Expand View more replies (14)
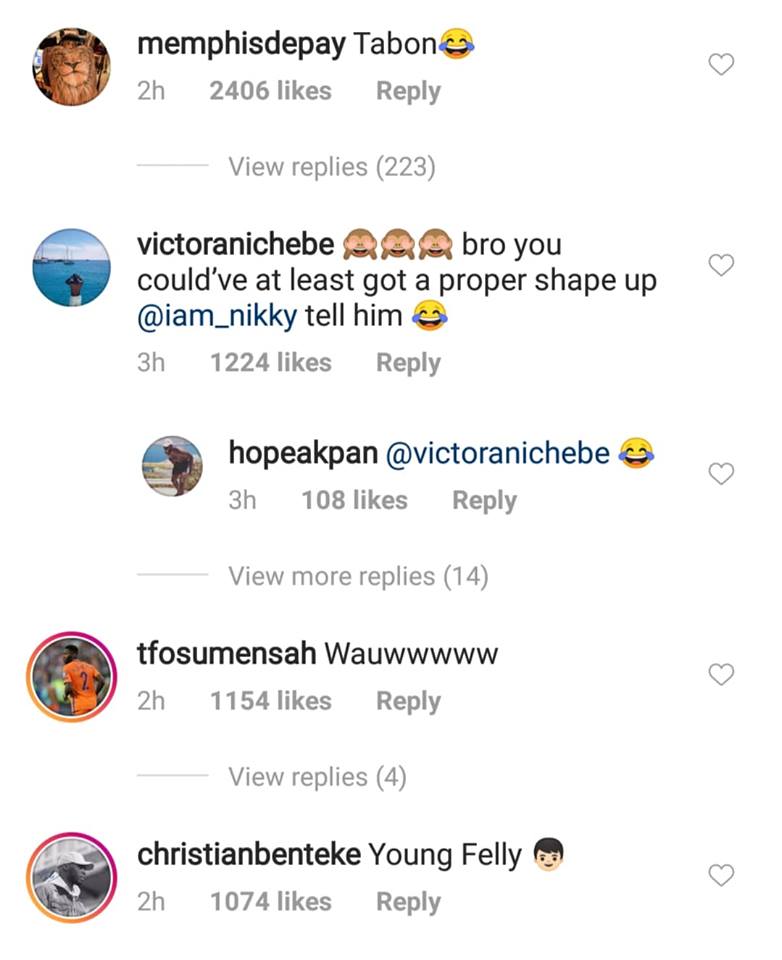Viewport: 782px width, 960px height. tap(357, 576)
